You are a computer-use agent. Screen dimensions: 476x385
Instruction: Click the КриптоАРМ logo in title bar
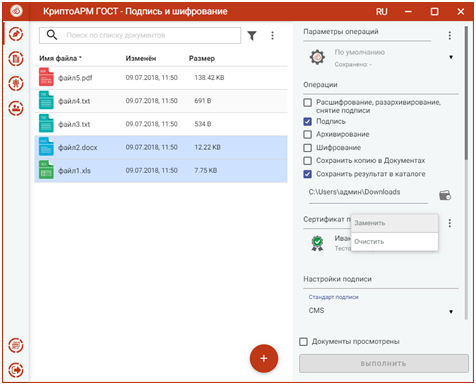16,11
